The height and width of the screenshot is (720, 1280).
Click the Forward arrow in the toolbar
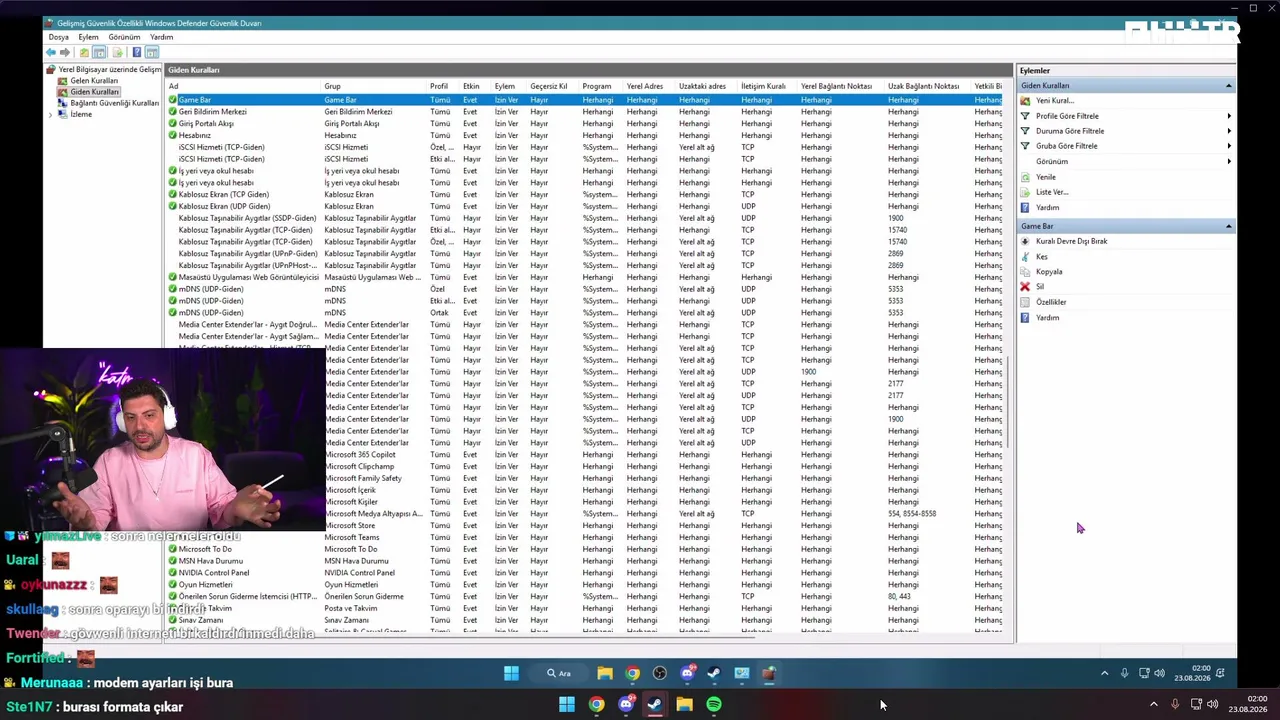pyautogui.click(x=65, y=52)
